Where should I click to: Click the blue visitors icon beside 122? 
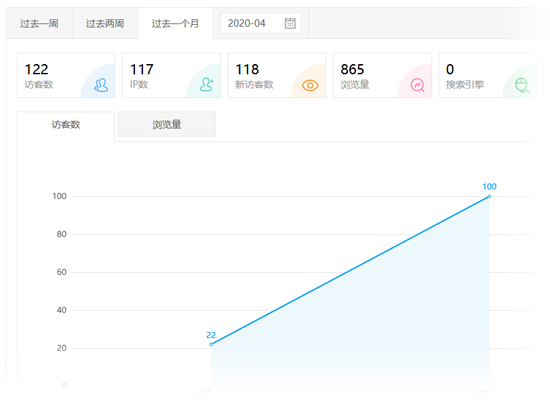point(101,85)
